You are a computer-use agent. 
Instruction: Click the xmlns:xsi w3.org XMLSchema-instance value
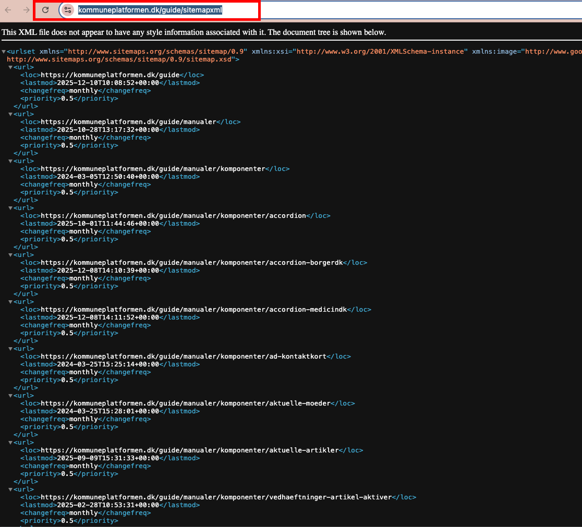coord(380,52)
